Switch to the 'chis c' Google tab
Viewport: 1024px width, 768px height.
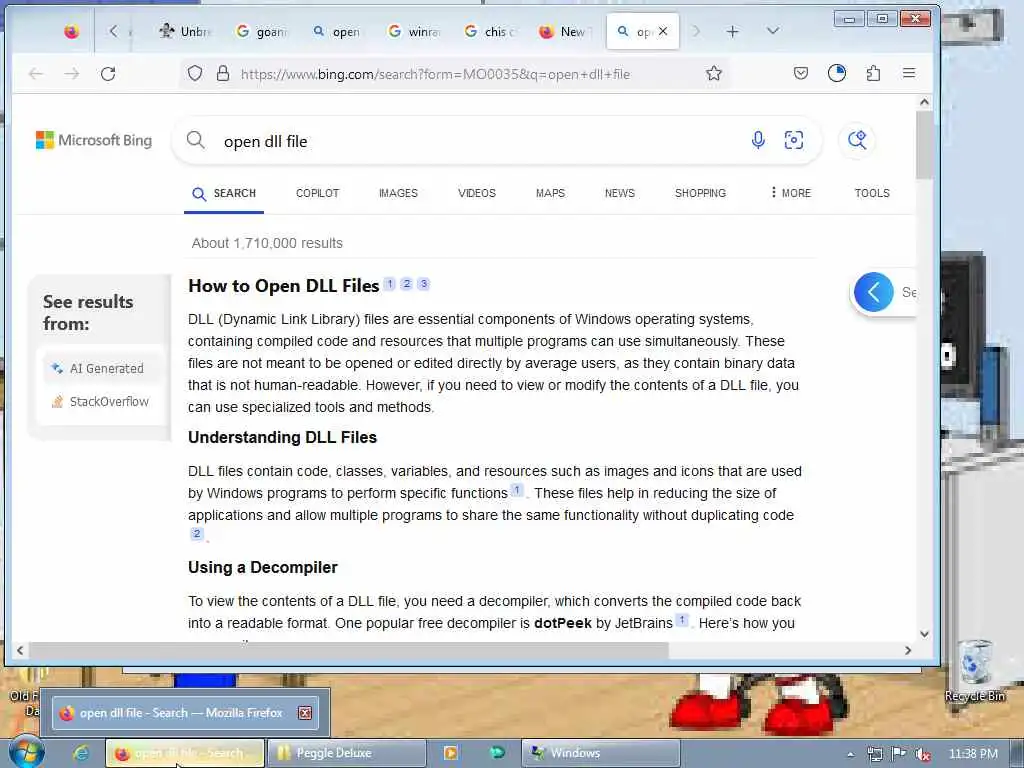[490, 31]
